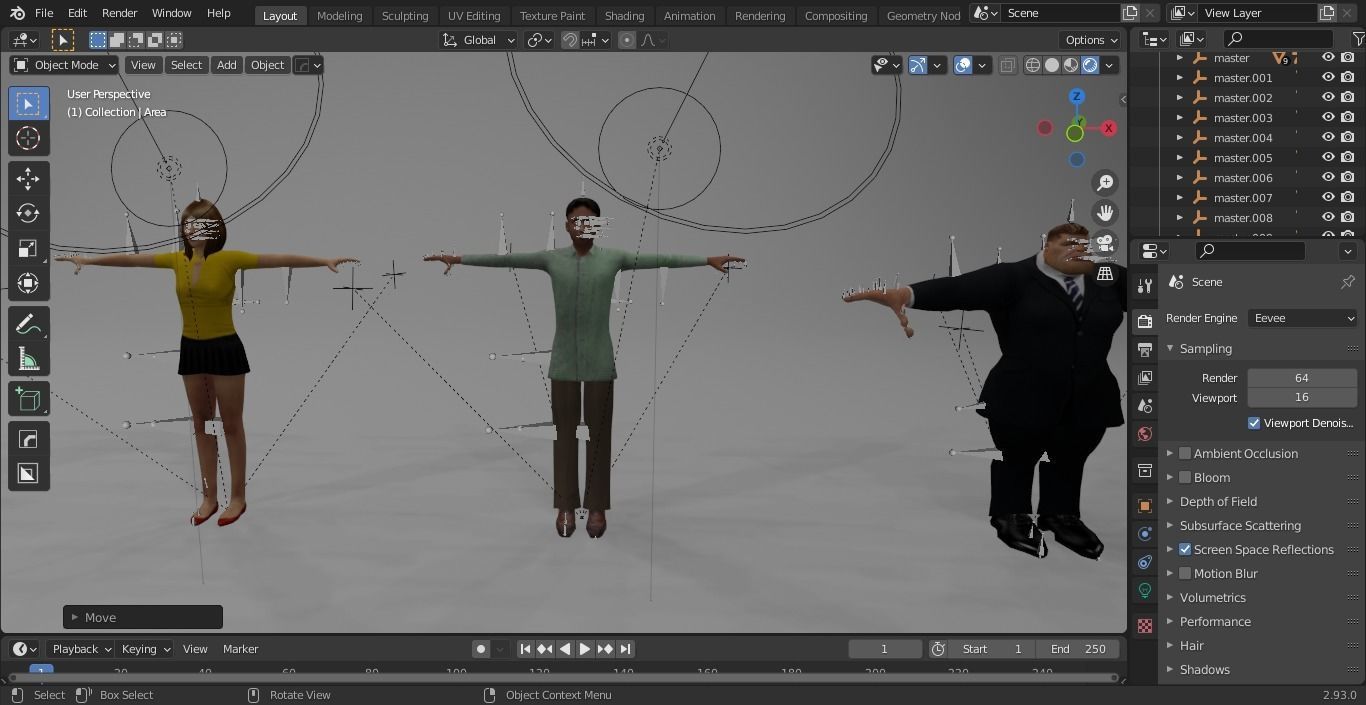
Task: Toggle viewport gizmos button
Action: [x=917, y=65]
